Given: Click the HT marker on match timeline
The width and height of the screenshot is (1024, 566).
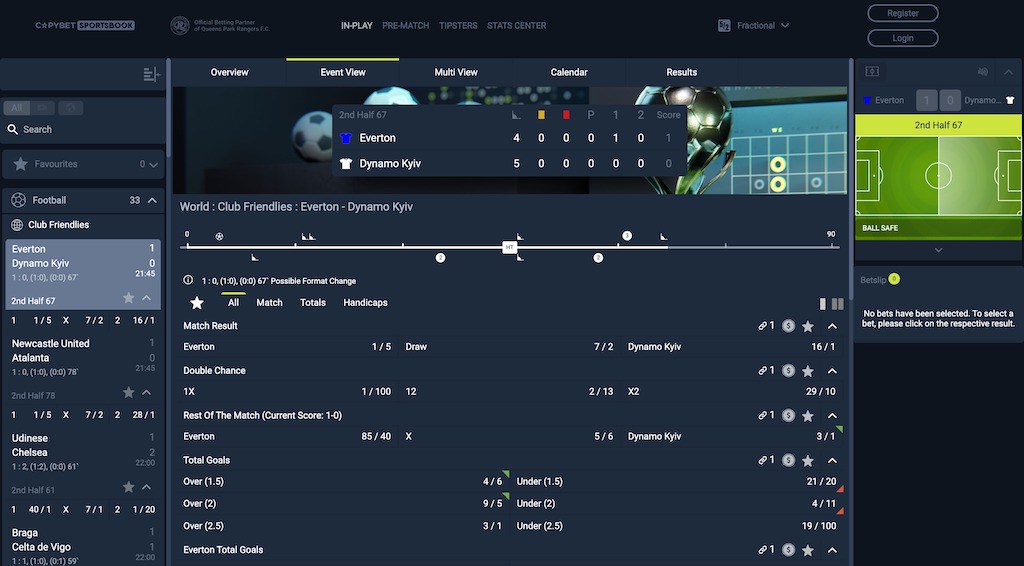Looking at the screenshot, I should [x=509, y=247].
